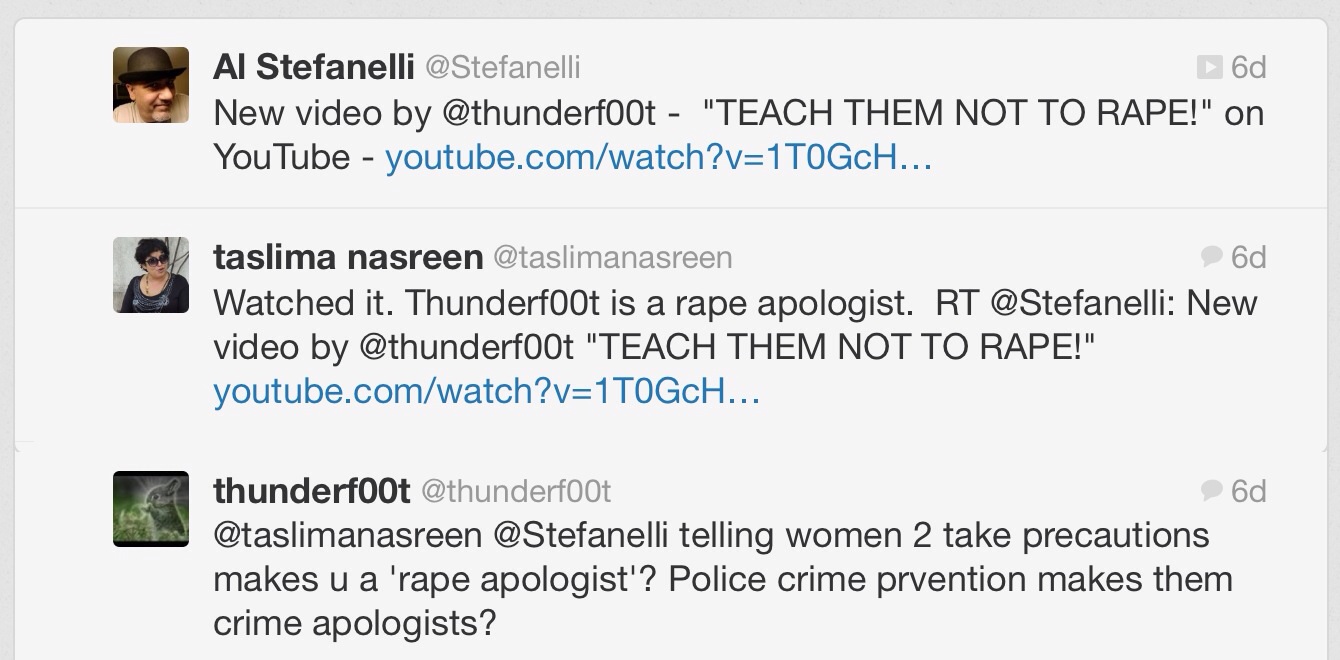This screenshot has height=660, width=1340.
Task: Click the bold name "taslima nasreen"
Action: 348,258
